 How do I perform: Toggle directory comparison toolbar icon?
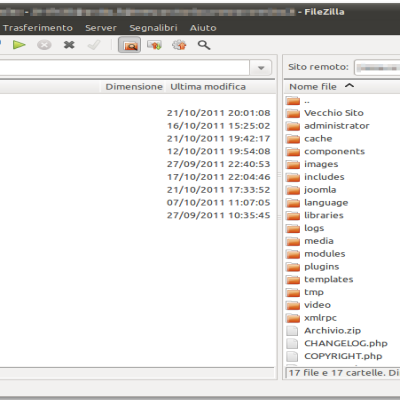(154, 45)
